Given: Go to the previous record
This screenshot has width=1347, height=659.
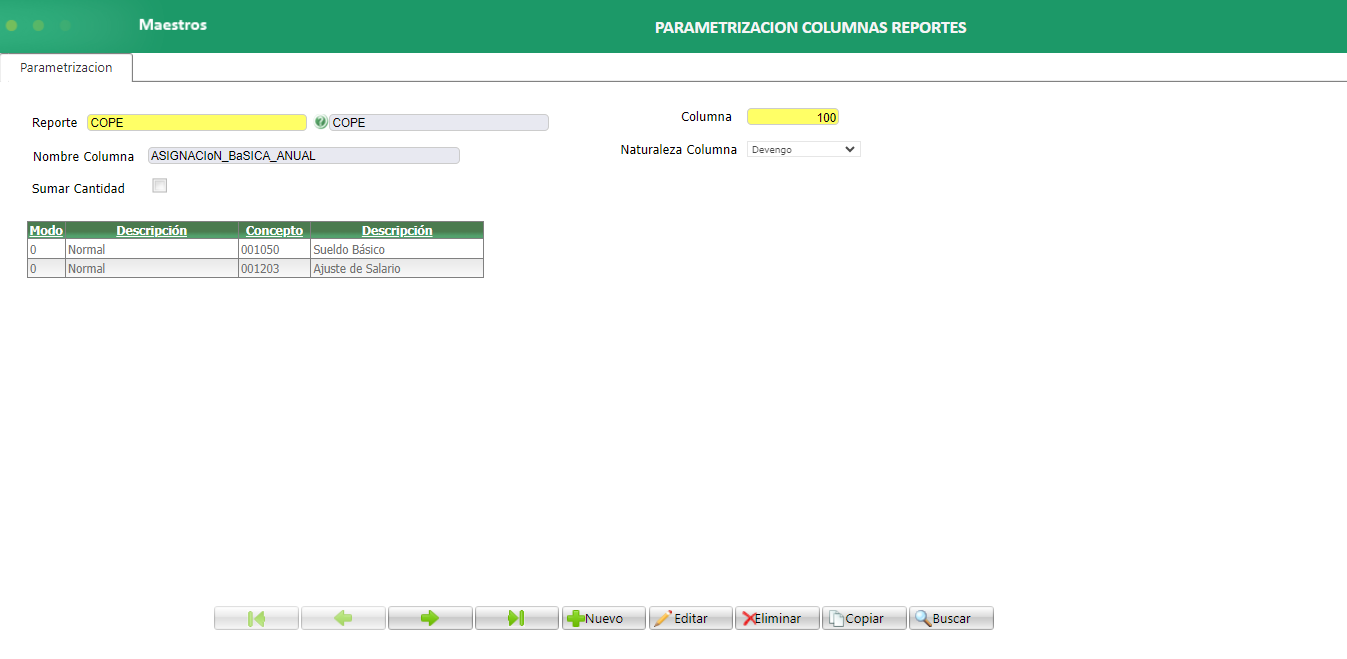Looking at the screenshot, I should click(343, 618).
